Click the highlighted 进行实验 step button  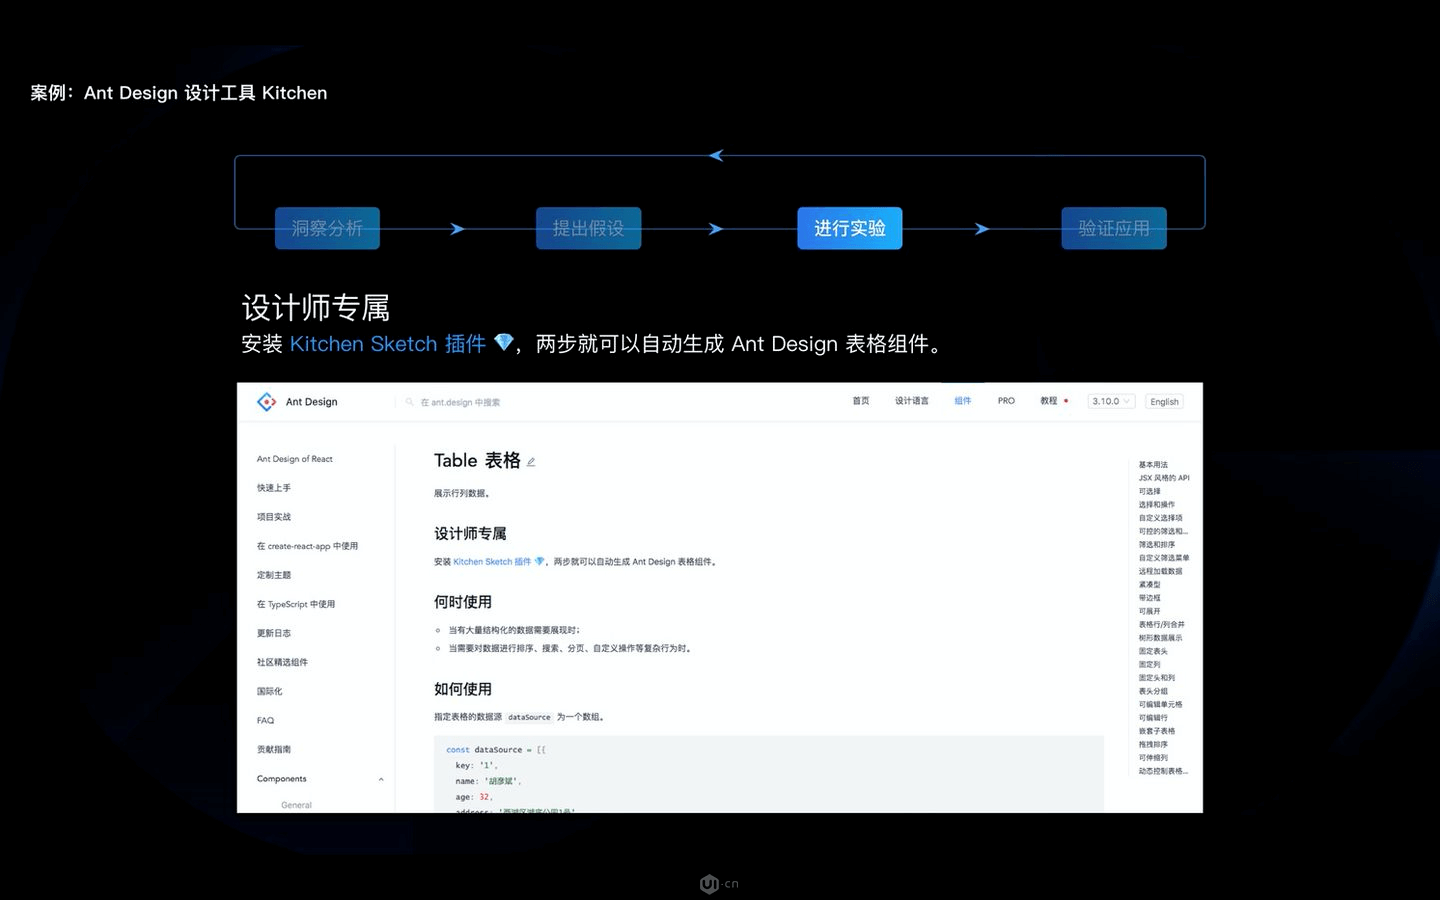pos(850,228)
